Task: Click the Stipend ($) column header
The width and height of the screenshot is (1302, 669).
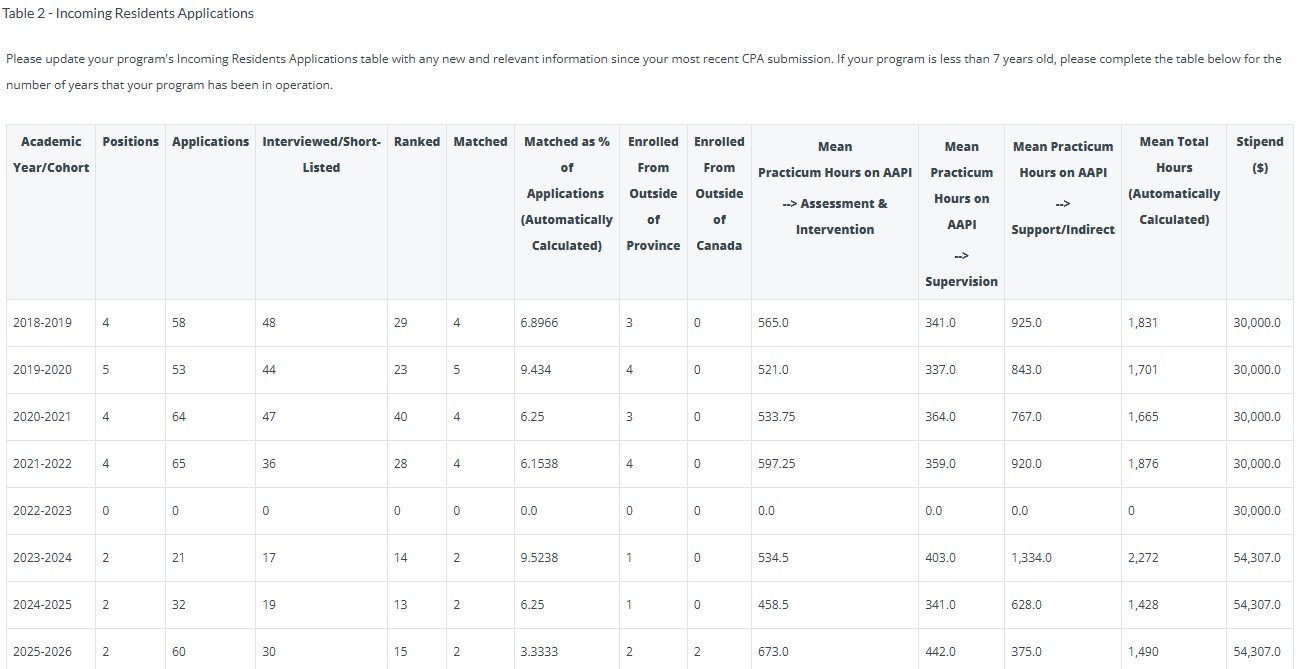Action: tap(1259, 155)
